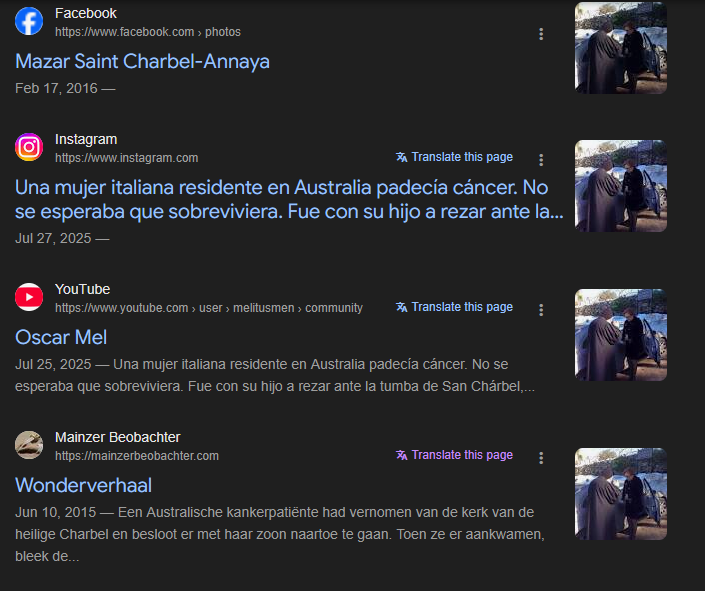Click the YouTube site name
Screen dimensions: 705x591
[x=82, y=289]
